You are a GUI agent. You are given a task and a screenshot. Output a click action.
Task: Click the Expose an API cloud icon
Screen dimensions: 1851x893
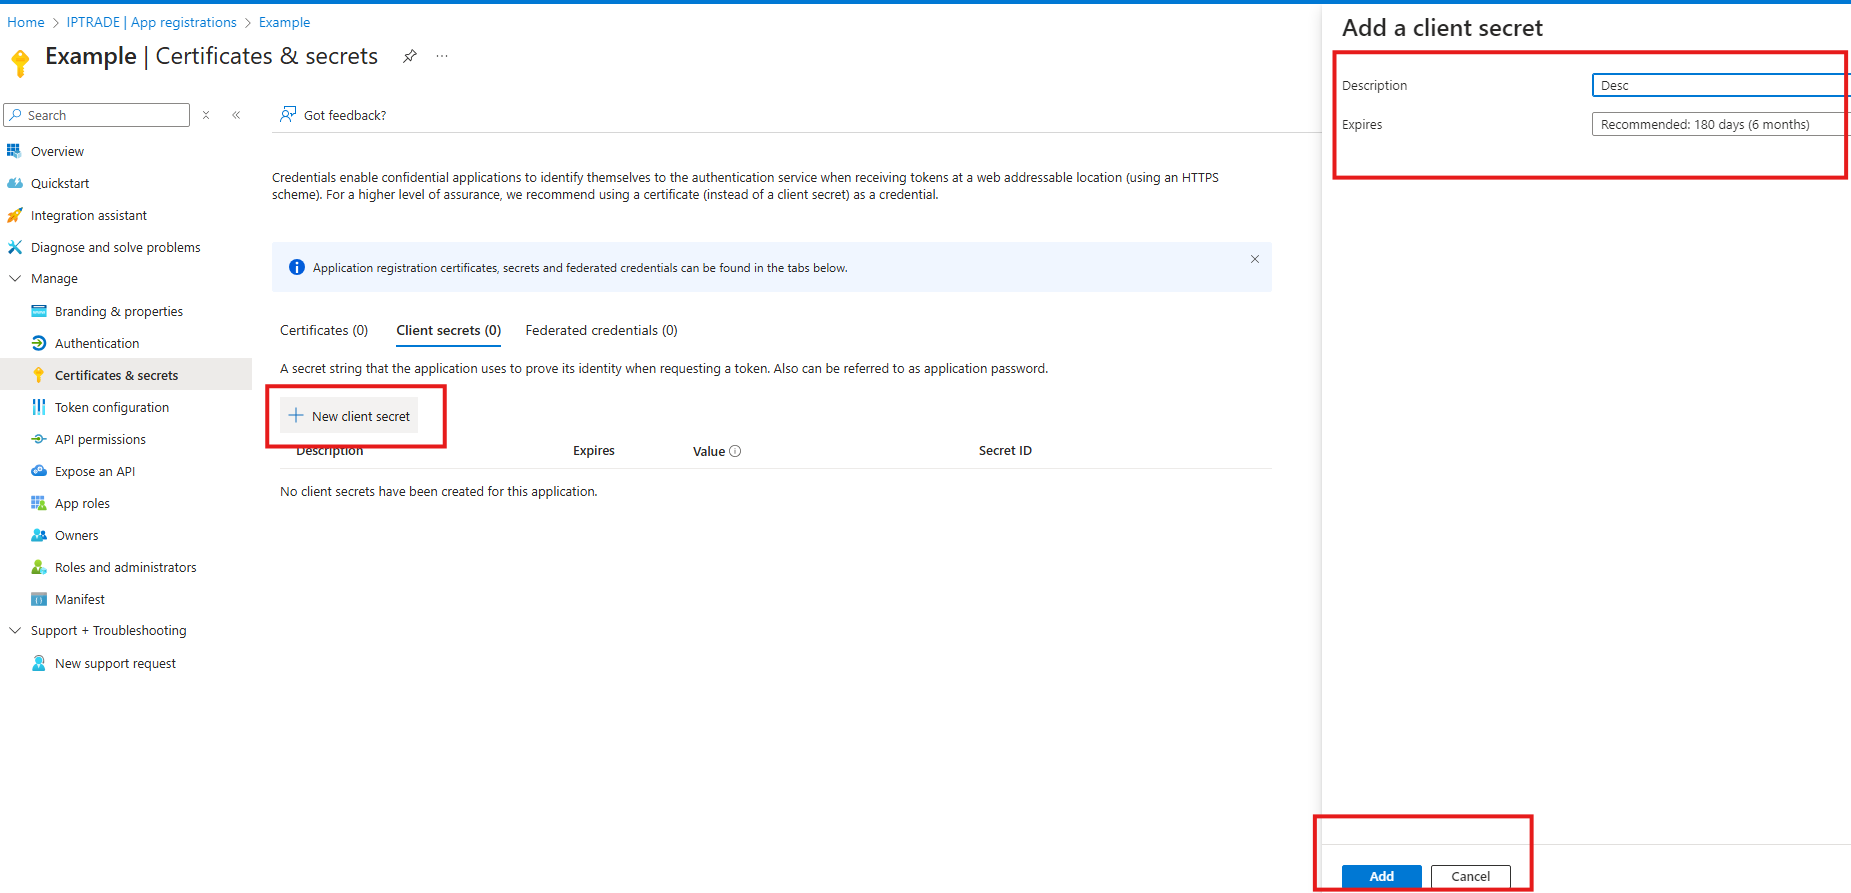point(39,471)
